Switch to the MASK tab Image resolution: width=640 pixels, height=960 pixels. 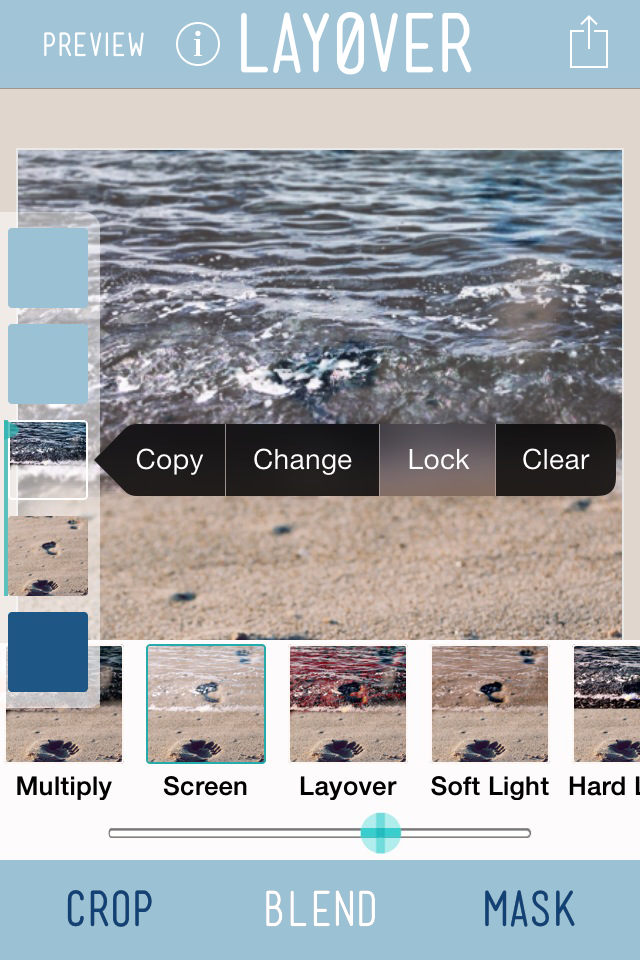tap(529, 909)
